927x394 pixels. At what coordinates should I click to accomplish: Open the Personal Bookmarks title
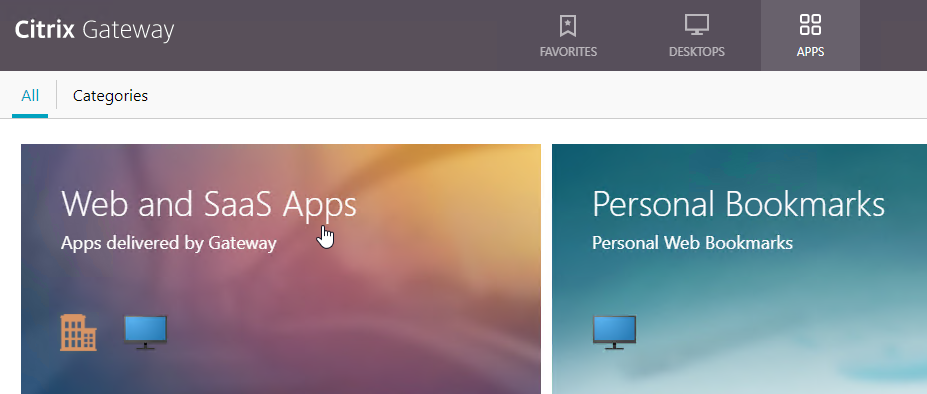click(738, 204)
